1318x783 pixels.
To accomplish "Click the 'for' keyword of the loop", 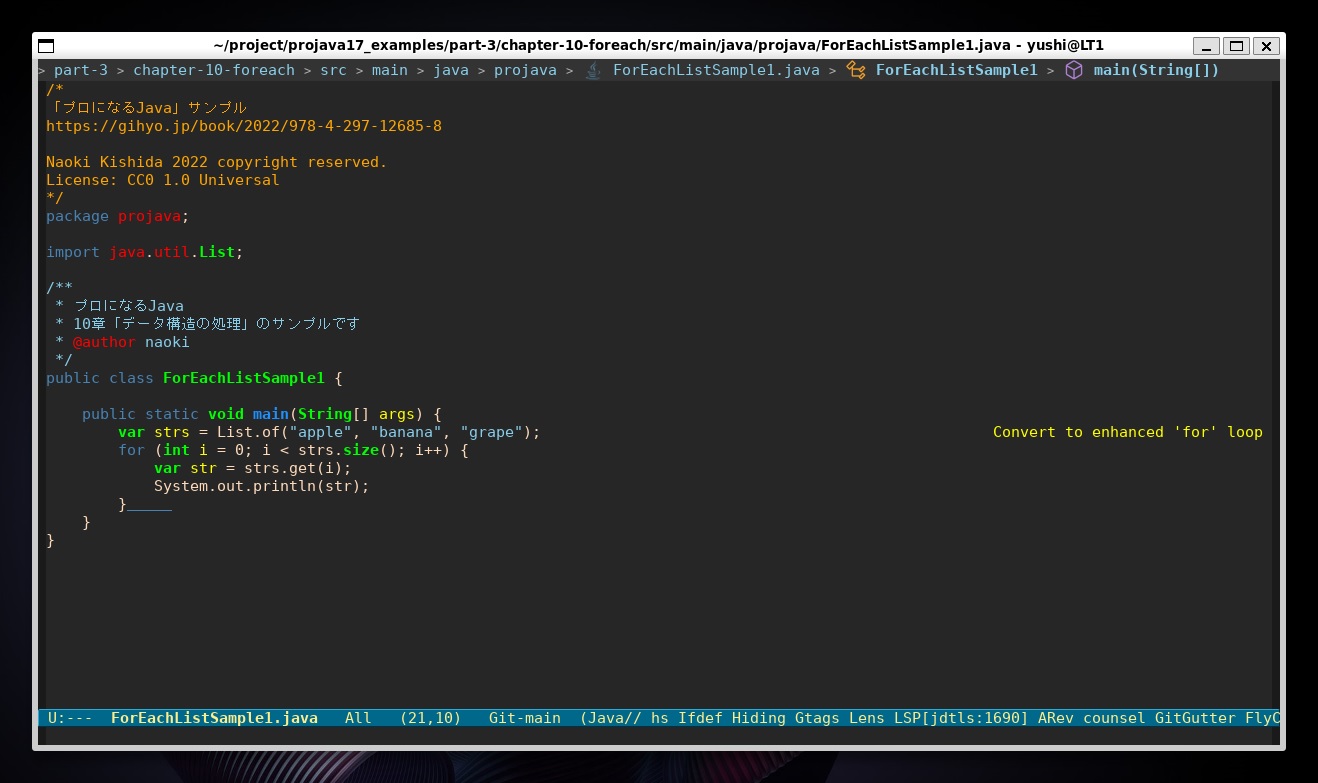I will (x=131, y=450).
